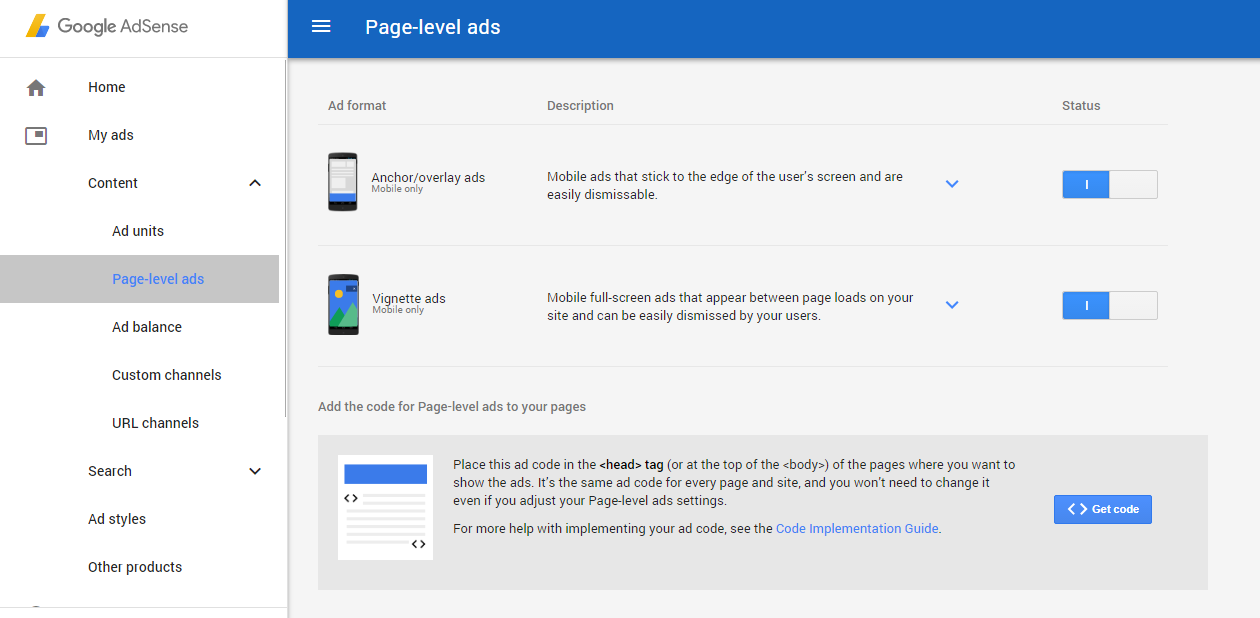Click the My ads icon in sidebar
The image size is (1260, 618).
36,136
